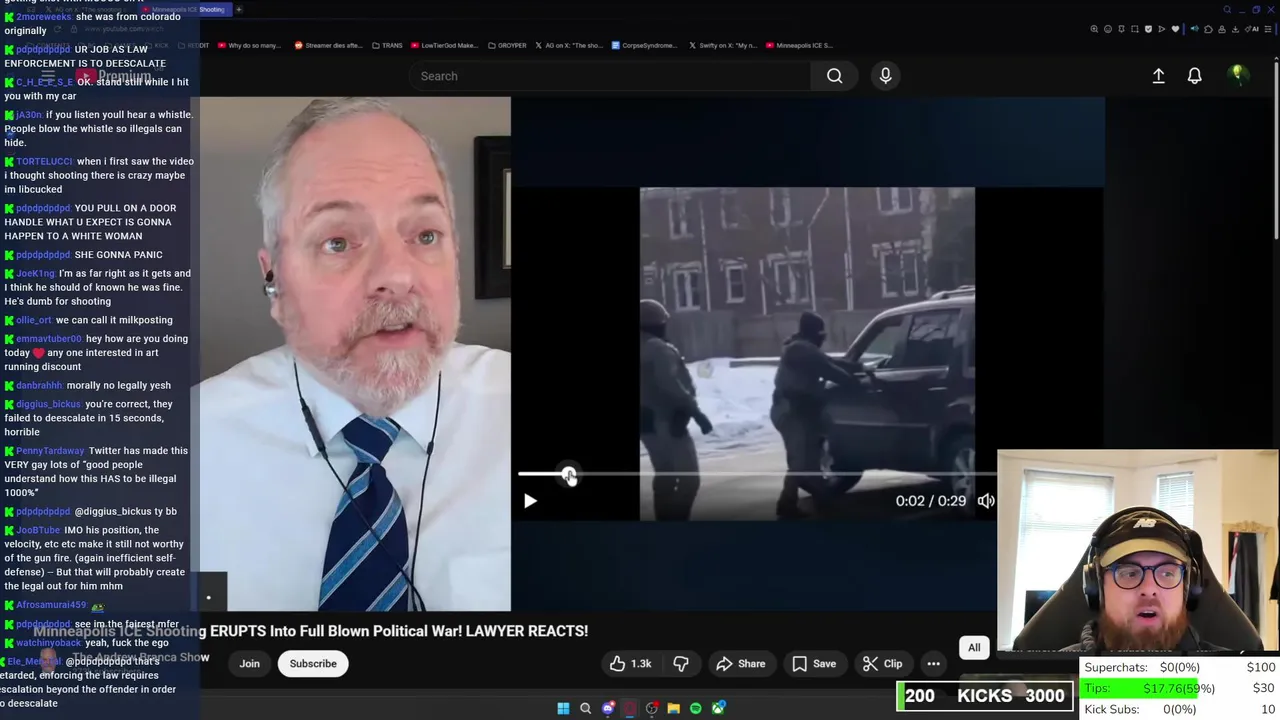
Task: Open the YouTube account avatar menu
Action: pyautogui.click(x=1238, y=75)
